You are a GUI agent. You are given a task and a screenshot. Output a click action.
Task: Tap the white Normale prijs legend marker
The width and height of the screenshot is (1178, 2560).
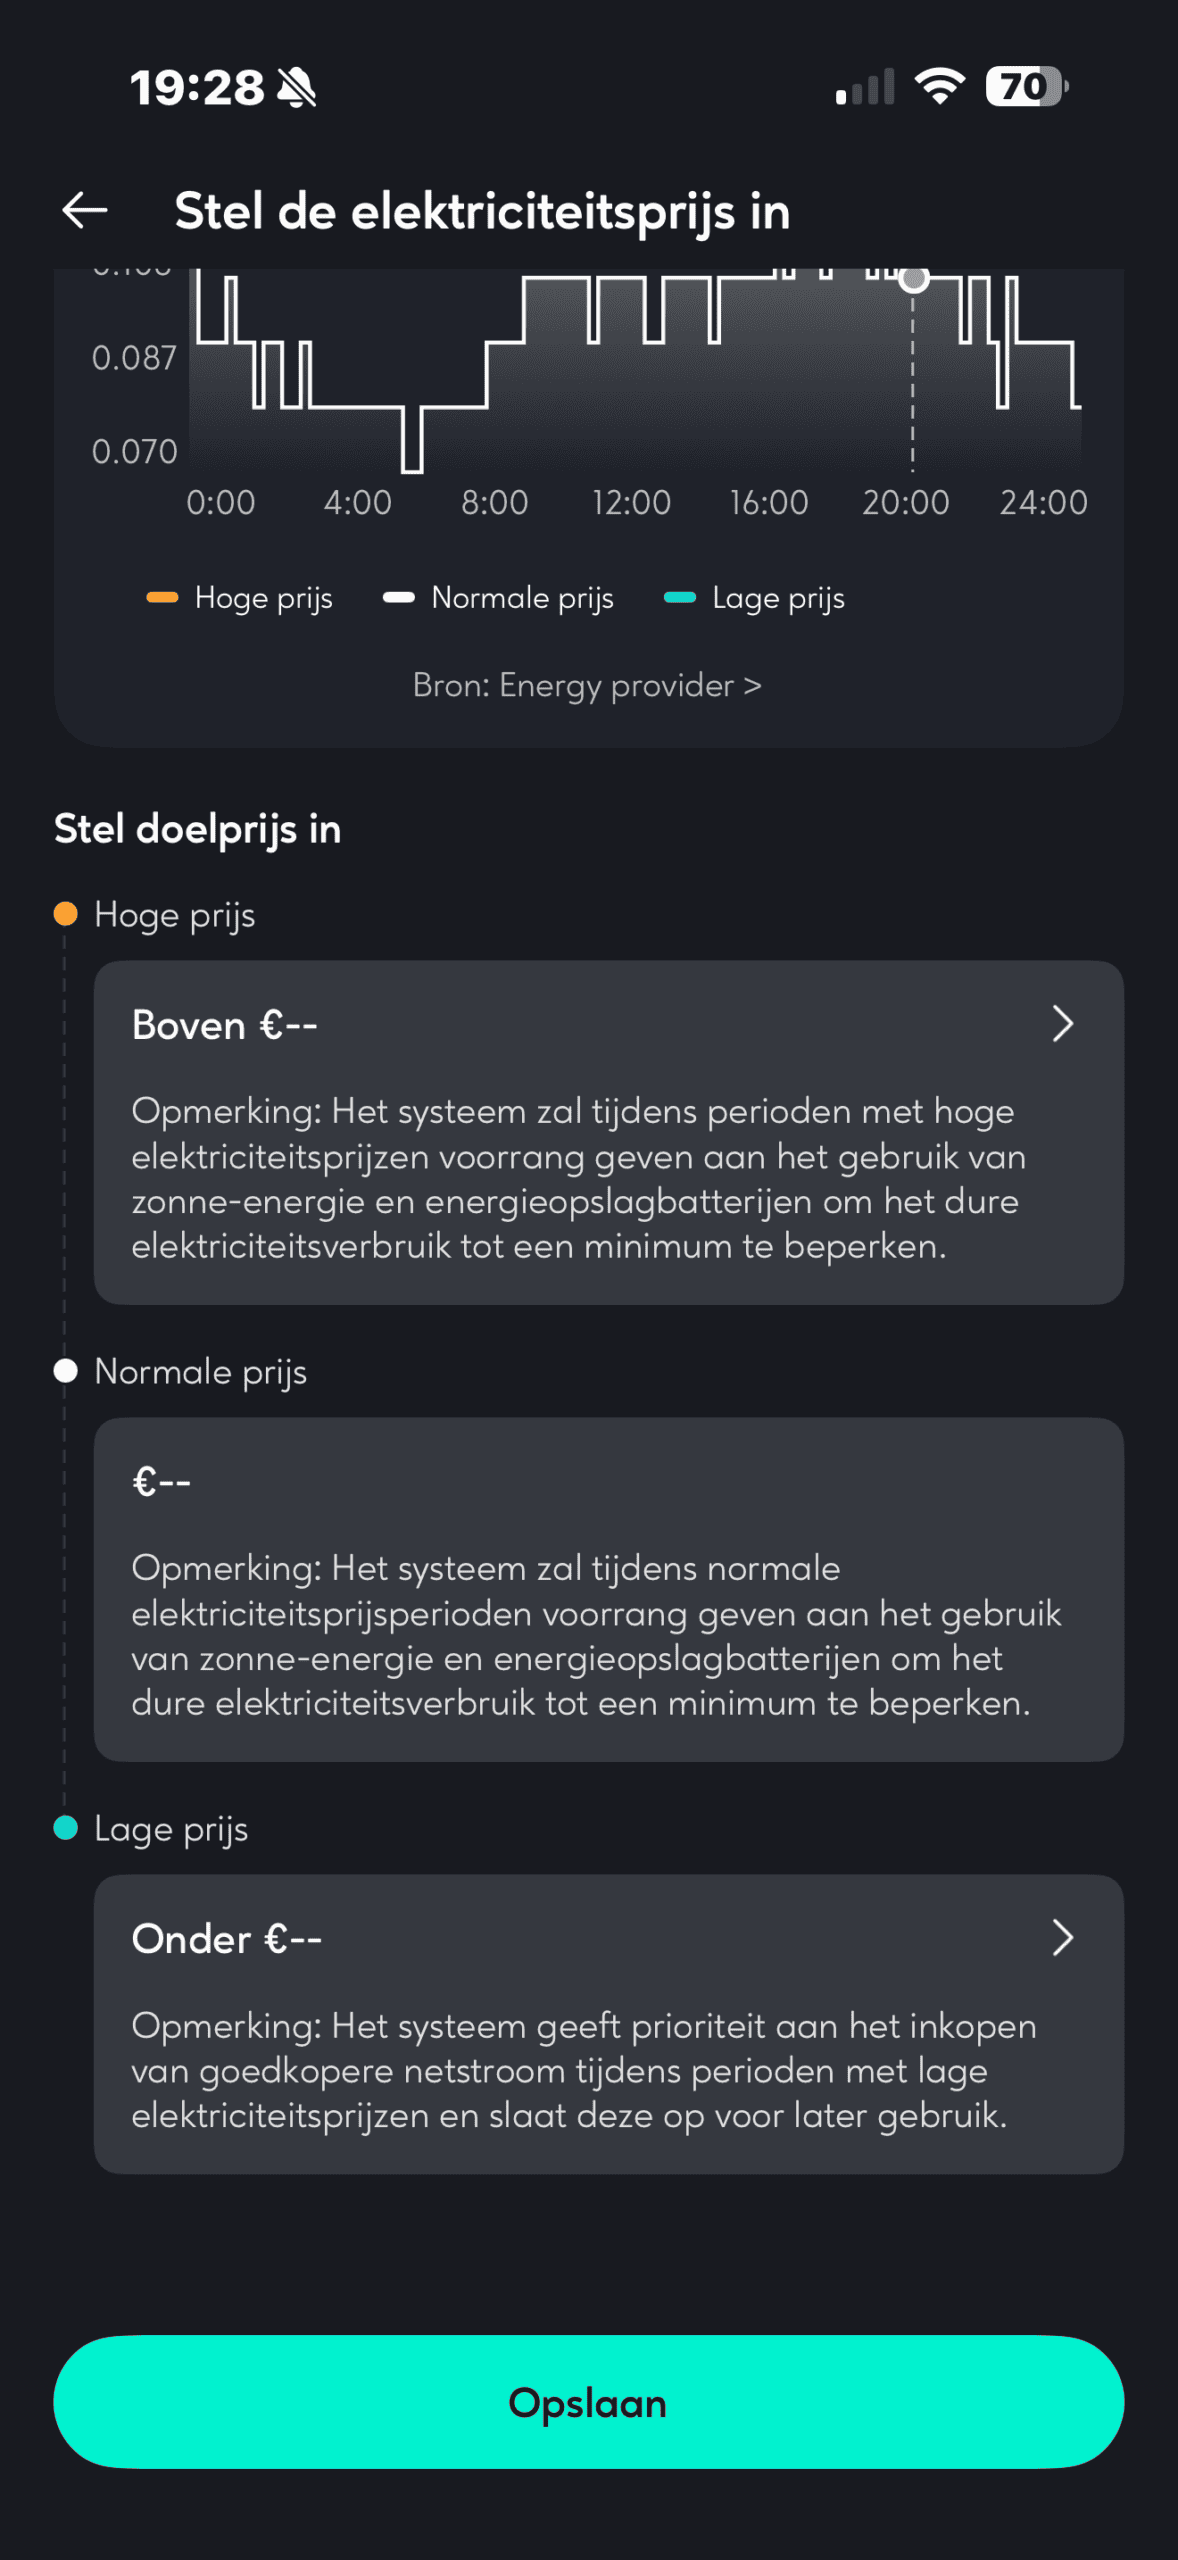pos(399,598)
